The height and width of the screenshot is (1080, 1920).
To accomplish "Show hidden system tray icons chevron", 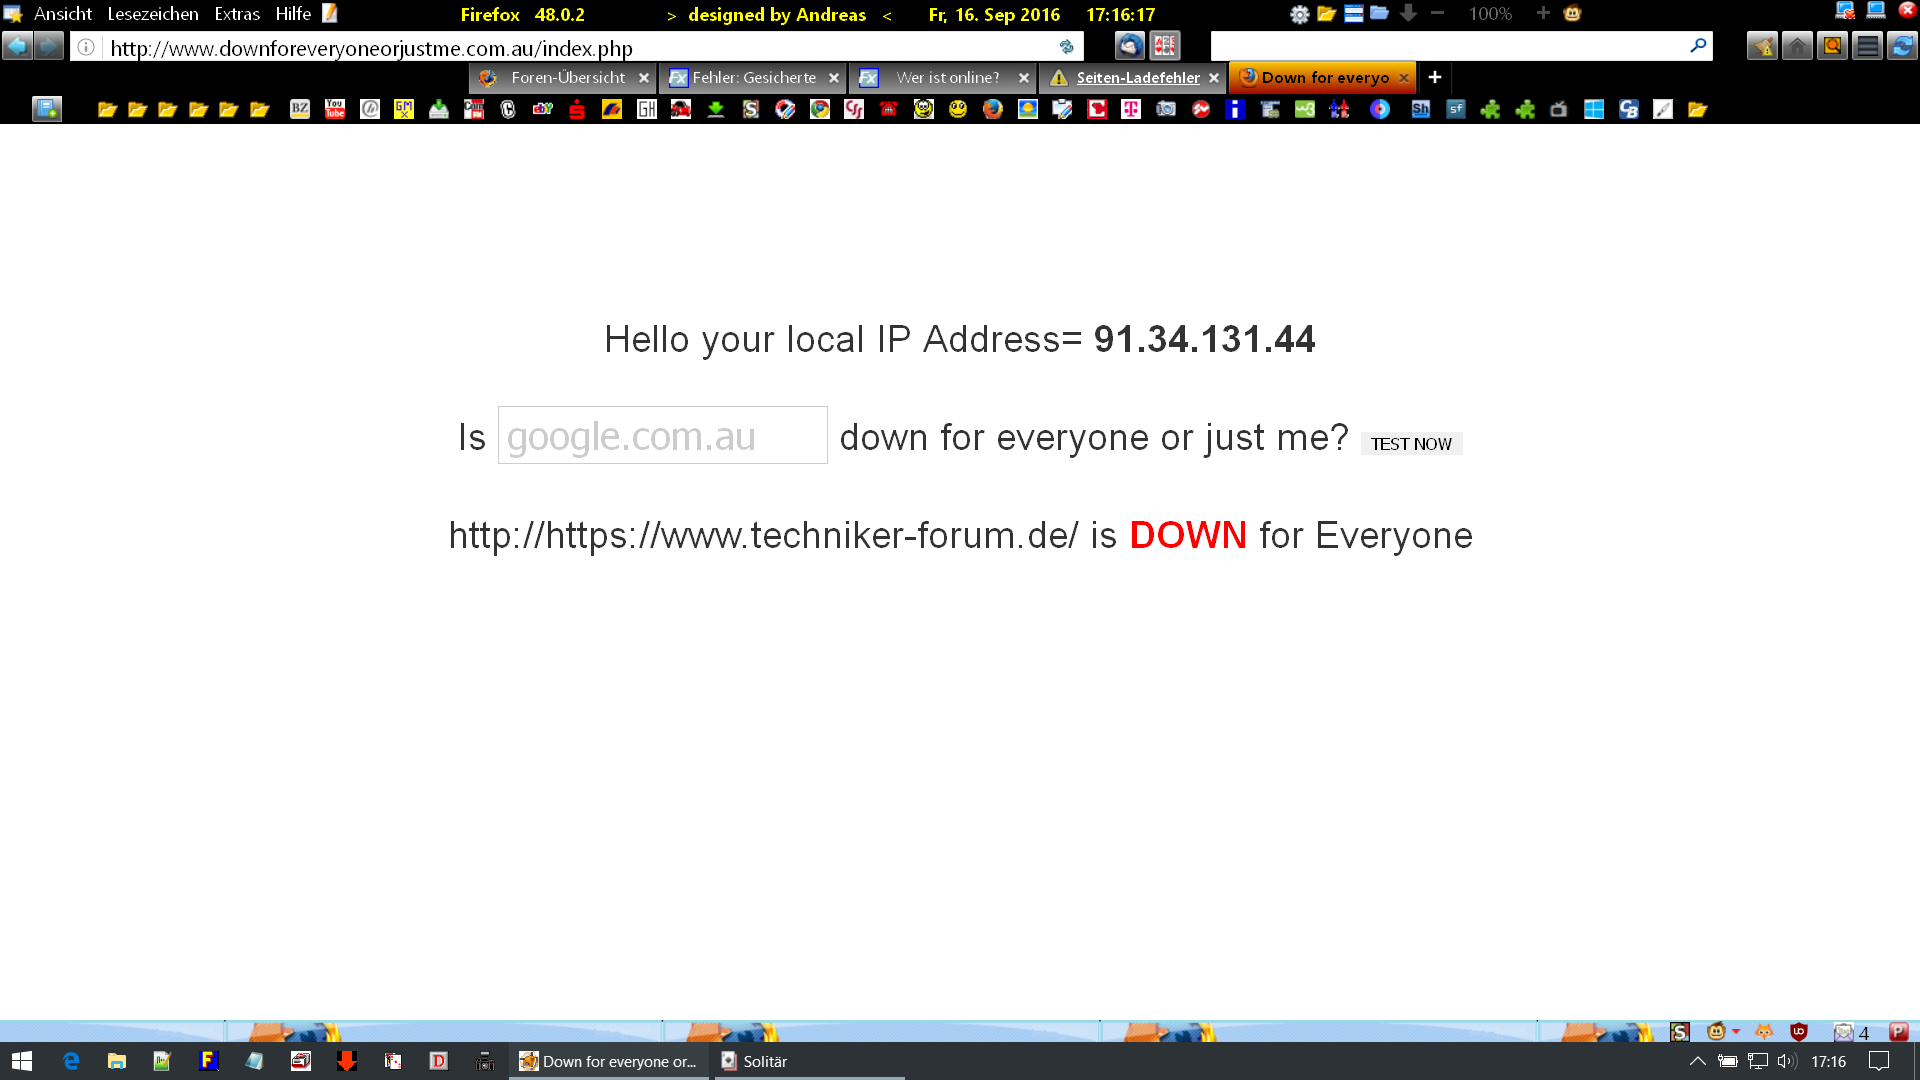I will [x=1697, y=1061].
